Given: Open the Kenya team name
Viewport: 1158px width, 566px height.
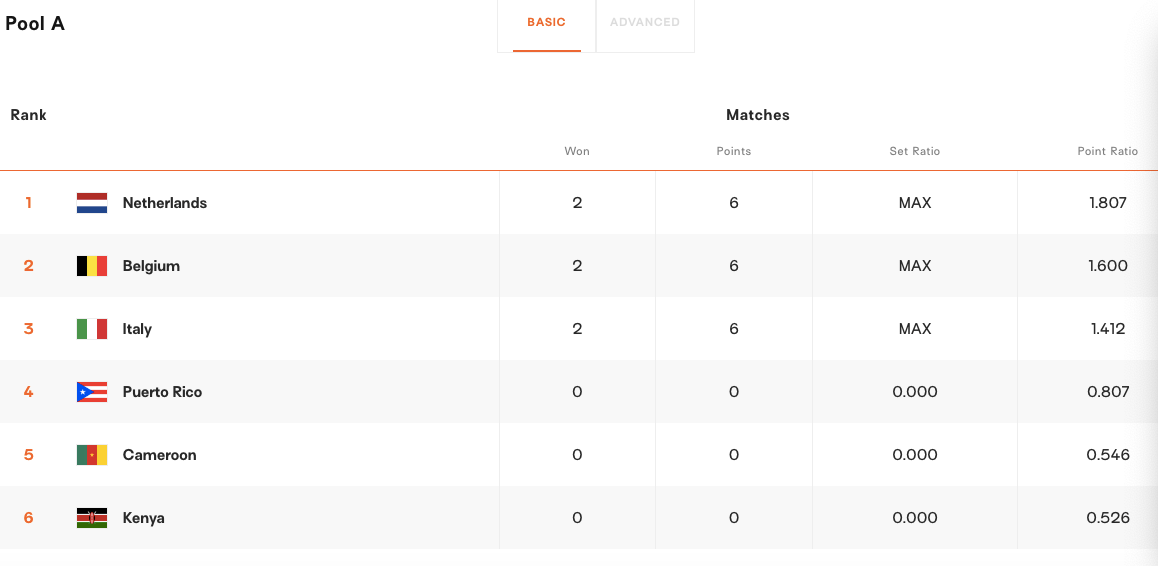Looking at the screenshot, I should point(143,518).
